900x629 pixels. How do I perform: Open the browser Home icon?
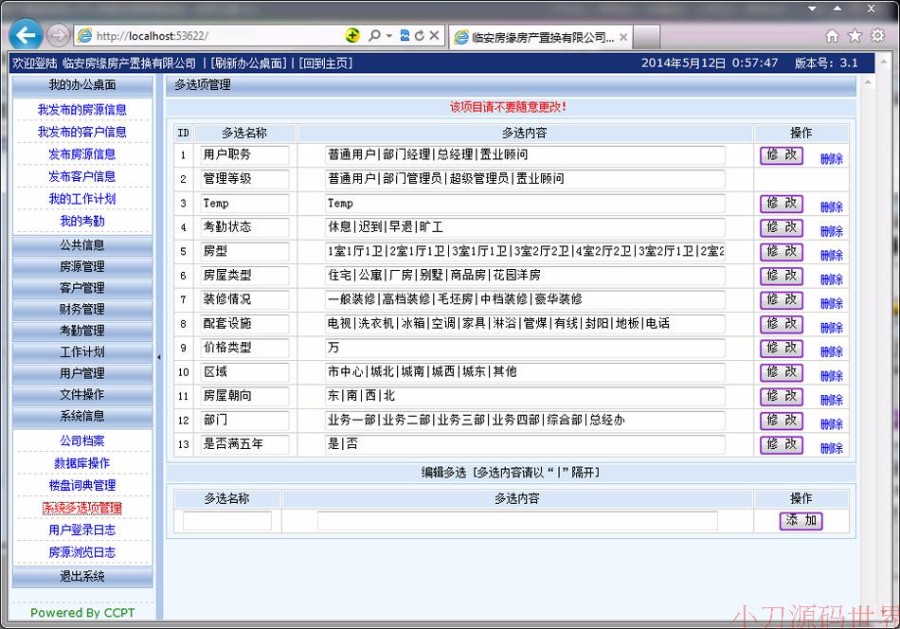(832, 36)
